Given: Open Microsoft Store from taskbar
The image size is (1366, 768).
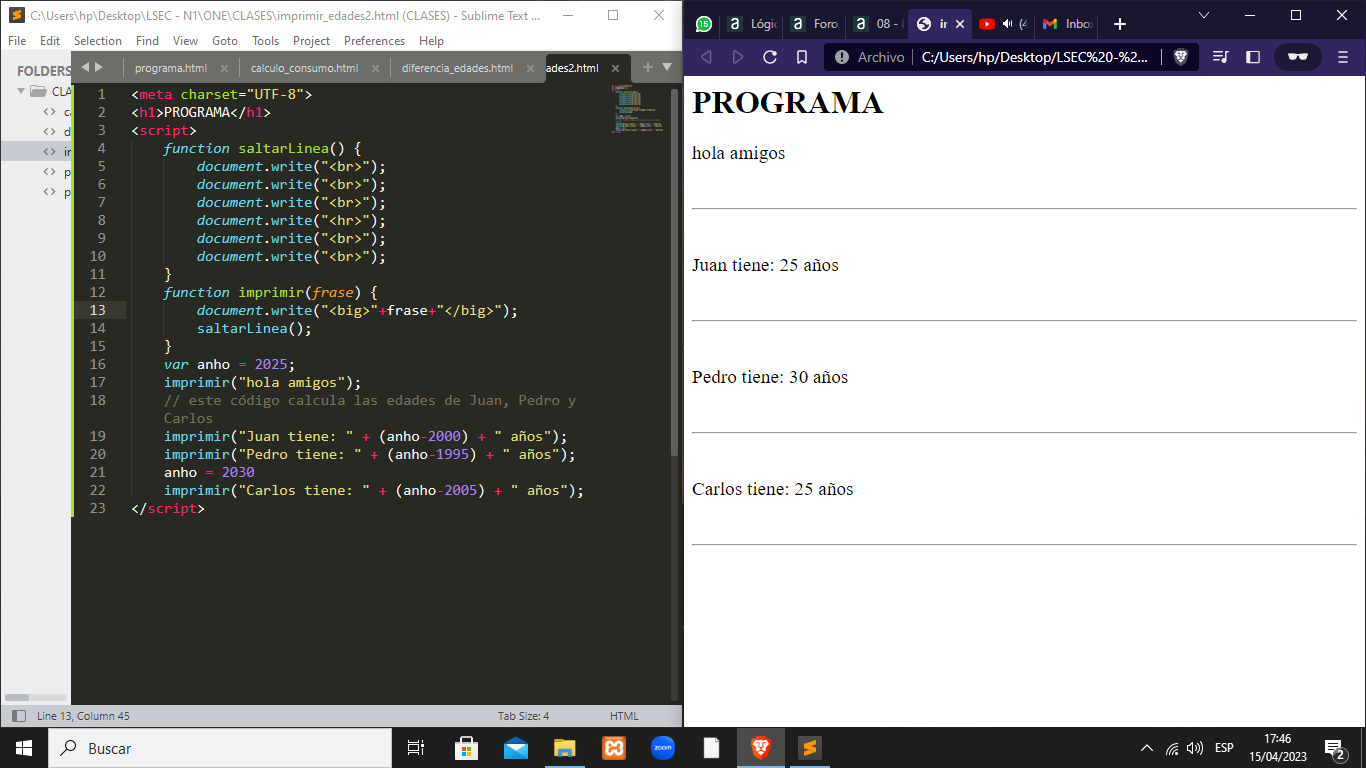Looking at the screenshot, I should click(x=466, y=748).
